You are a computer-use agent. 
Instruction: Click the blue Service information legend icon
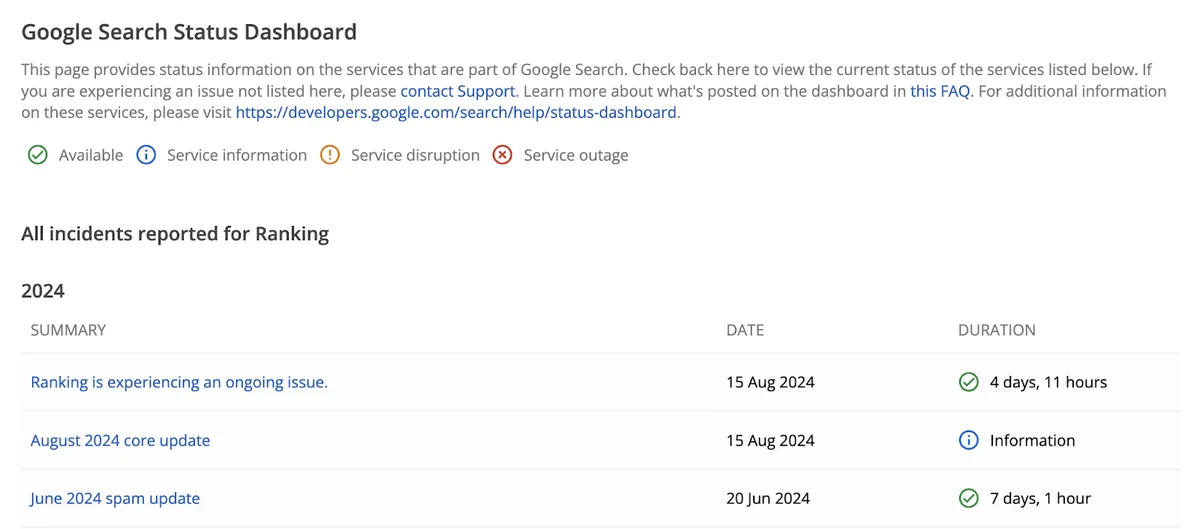pyautogui.click(x=146, y=155)
